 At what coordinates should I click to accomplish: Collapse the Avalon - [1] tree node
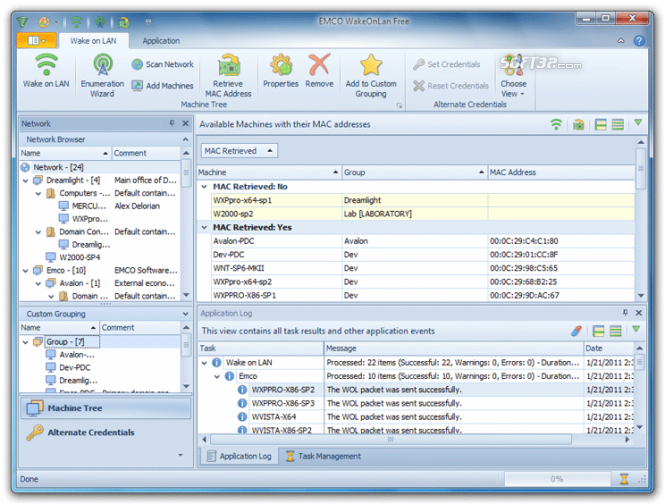(38, 283)
